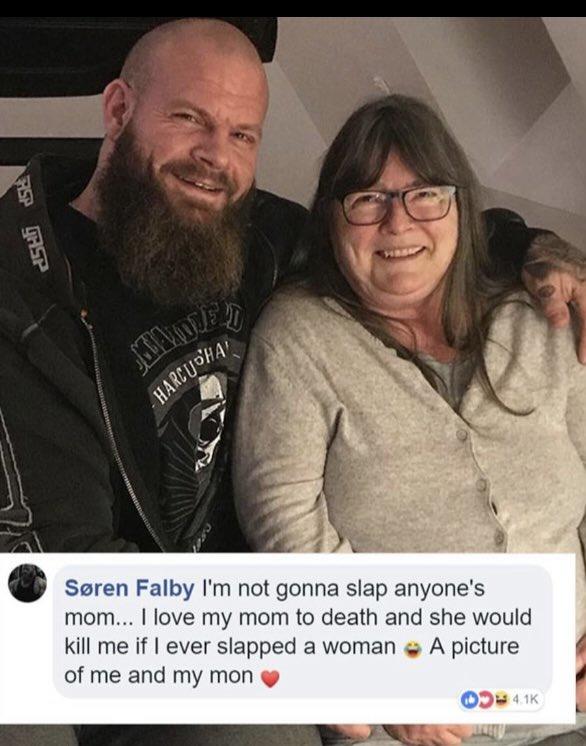Click the GASP logo on hoodie collar
This screenshot has width=586, height=746.
click(35, 247)
